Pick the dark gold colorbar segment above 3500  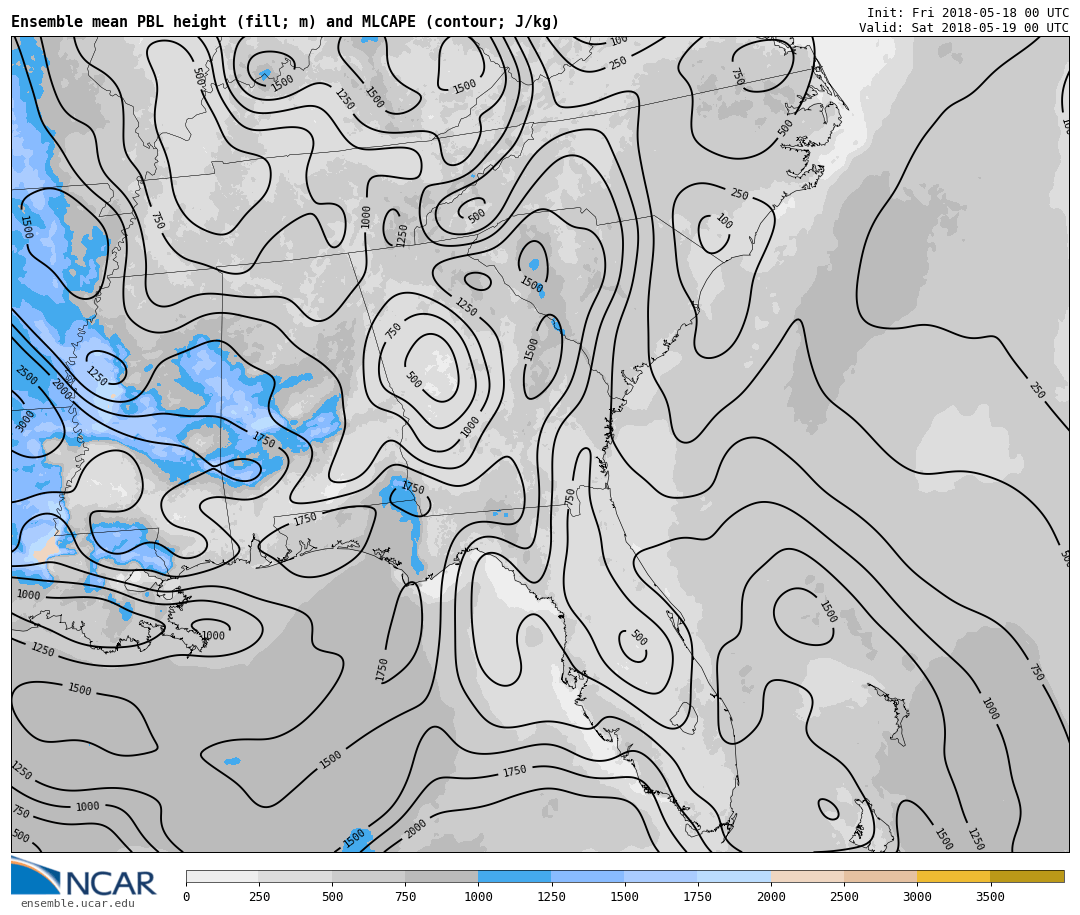click(1027, 876)
